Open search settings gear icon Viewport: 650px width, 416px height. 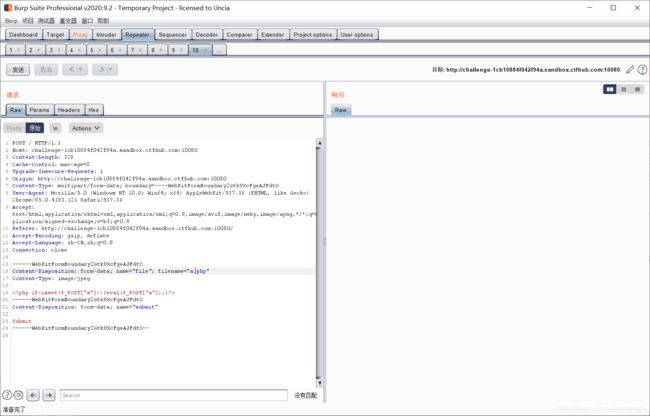(19, 395)
